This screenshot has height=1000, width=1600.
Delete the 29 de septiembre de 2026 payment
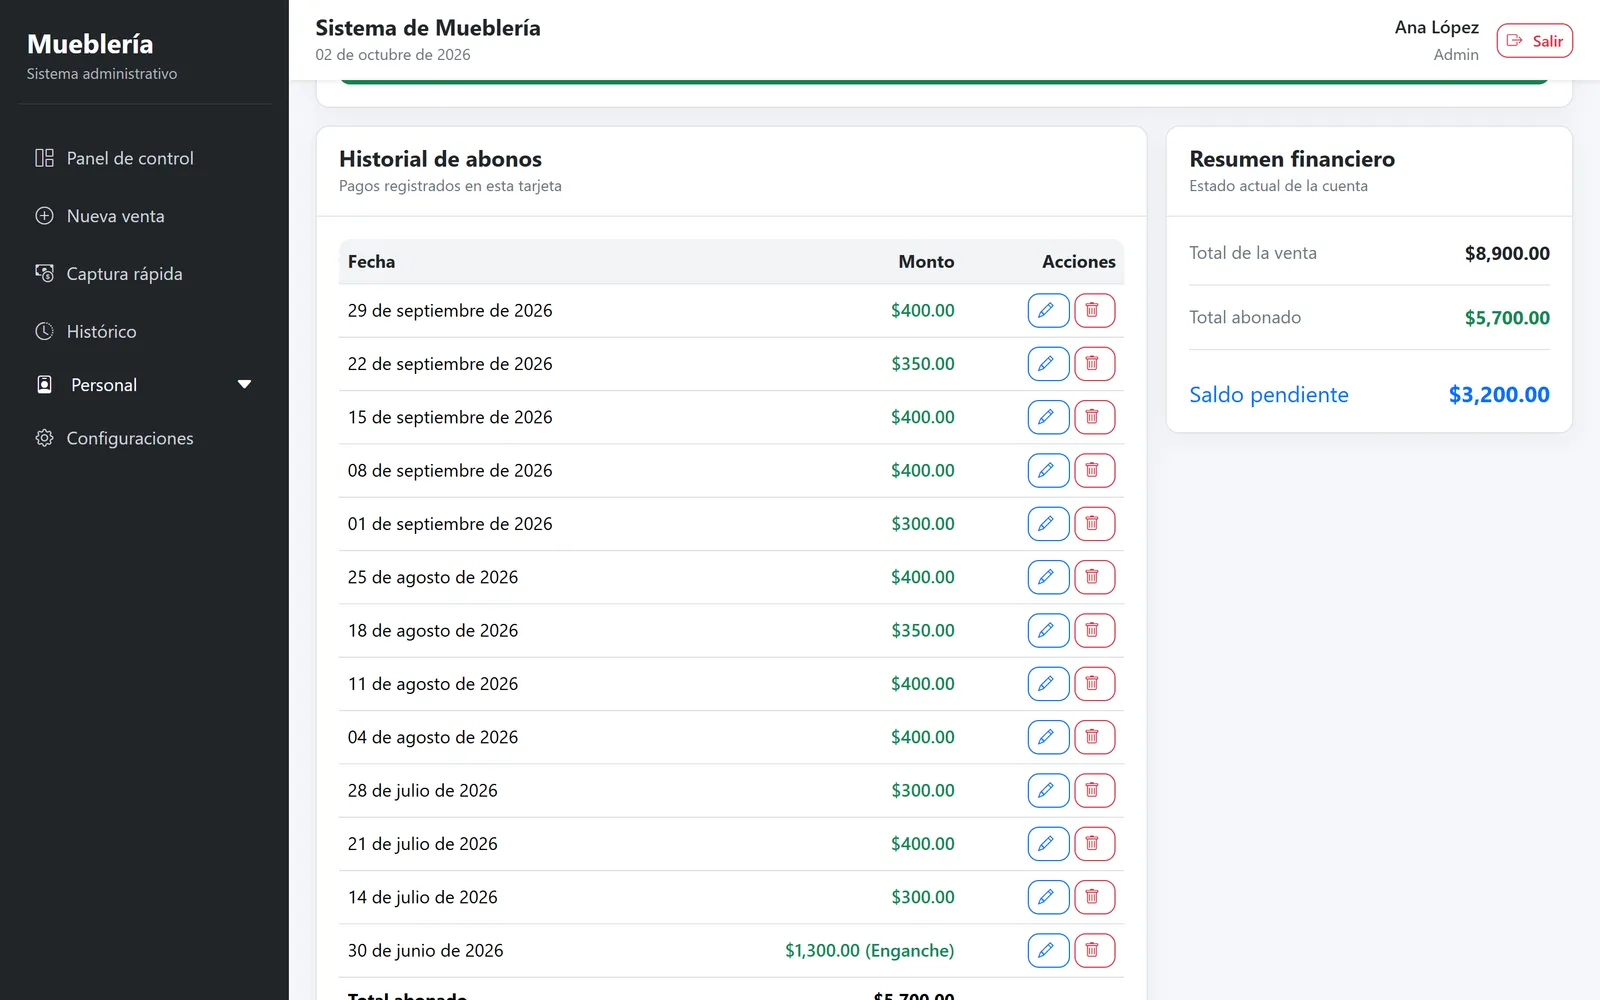[1094, 311]
